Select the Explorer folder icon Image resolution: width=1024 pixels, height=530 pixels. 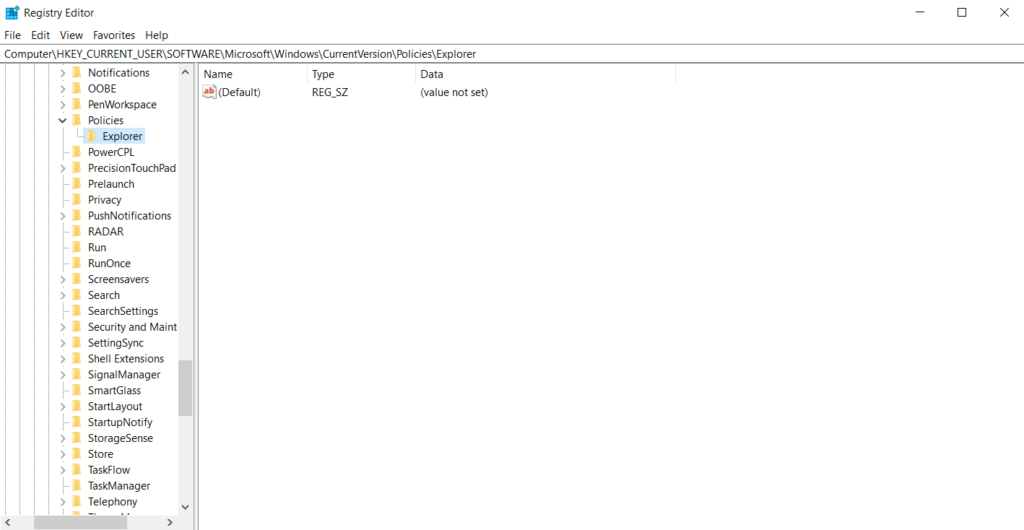pyautogui.click(x=91, y=136)
